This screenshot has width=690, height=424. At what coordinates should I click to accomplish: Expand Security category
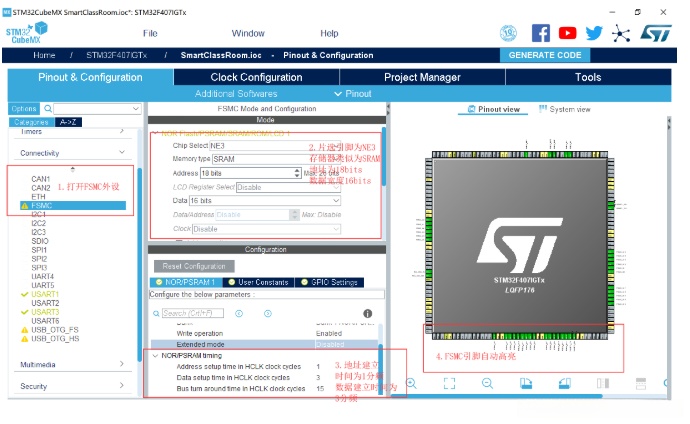coord(122,385)
